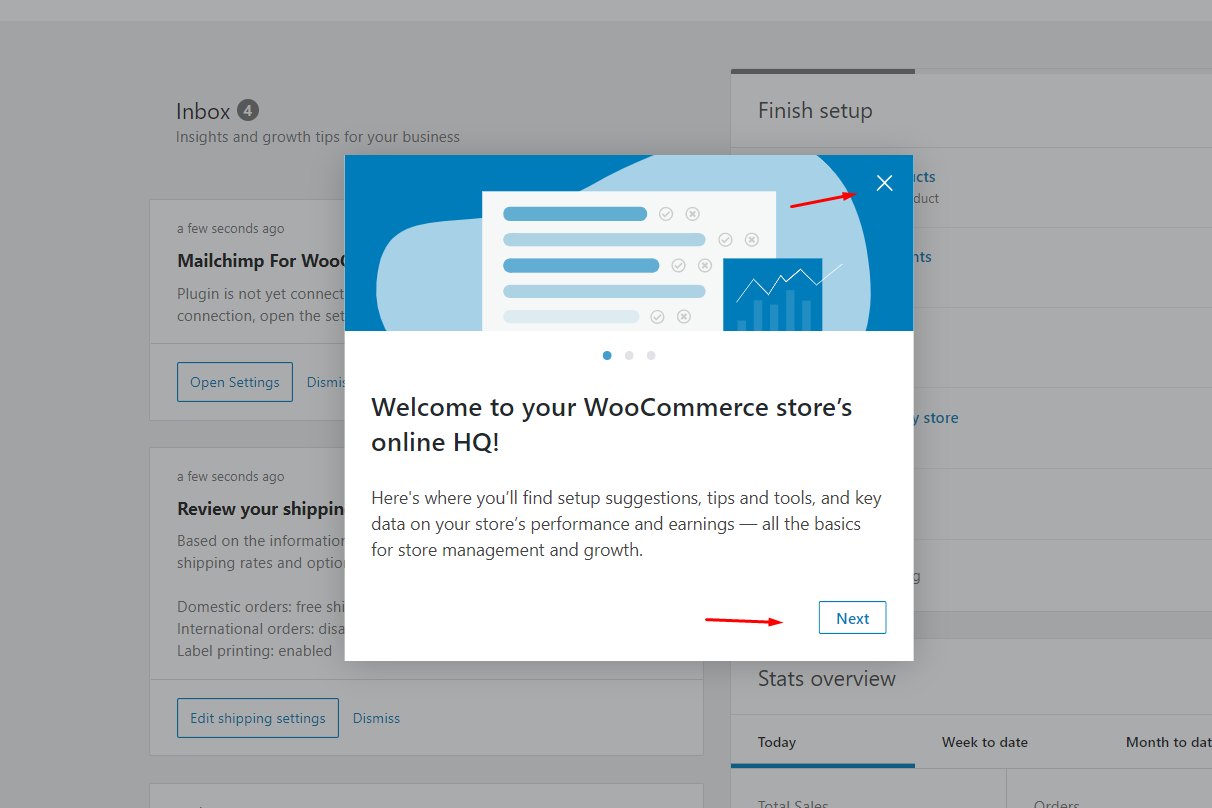1212x808 pixels.
Task: Click the Inbox unread count badge
Action: [x=248, y=110]
